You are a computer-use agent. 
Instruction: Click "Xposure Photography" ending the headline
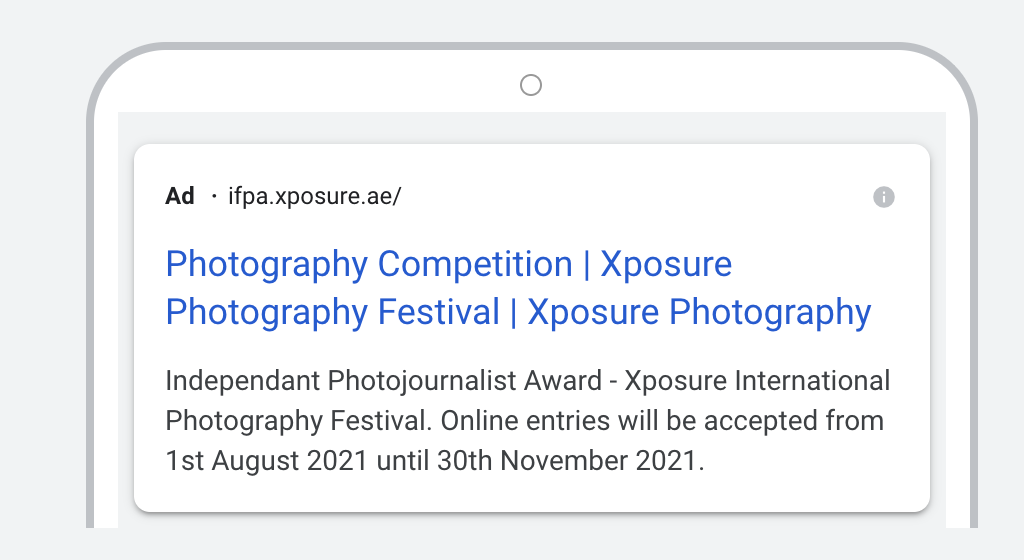click(x=699, y=313)
